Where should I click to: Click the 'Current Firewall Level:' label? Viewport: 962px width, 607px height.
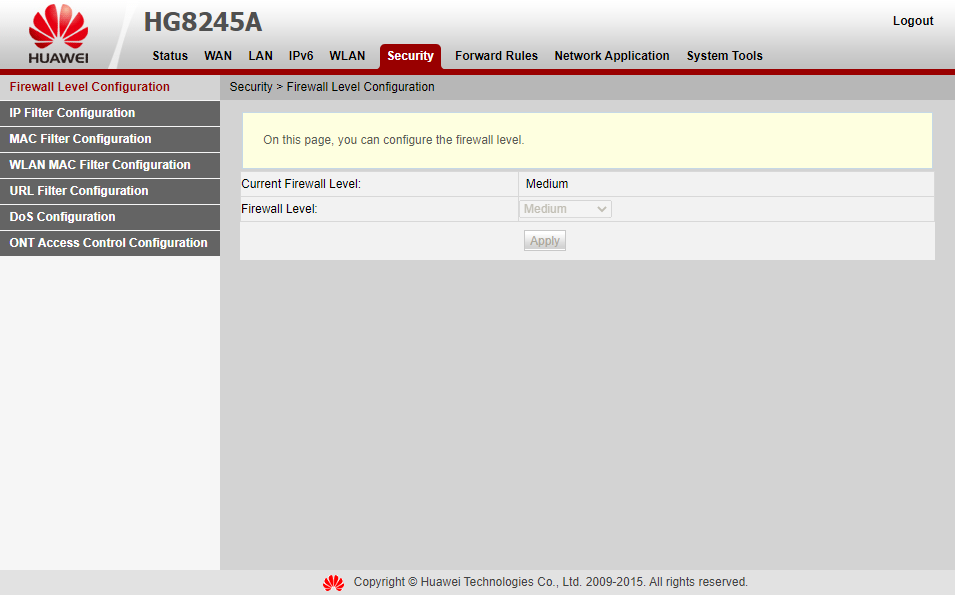point(301,184)
